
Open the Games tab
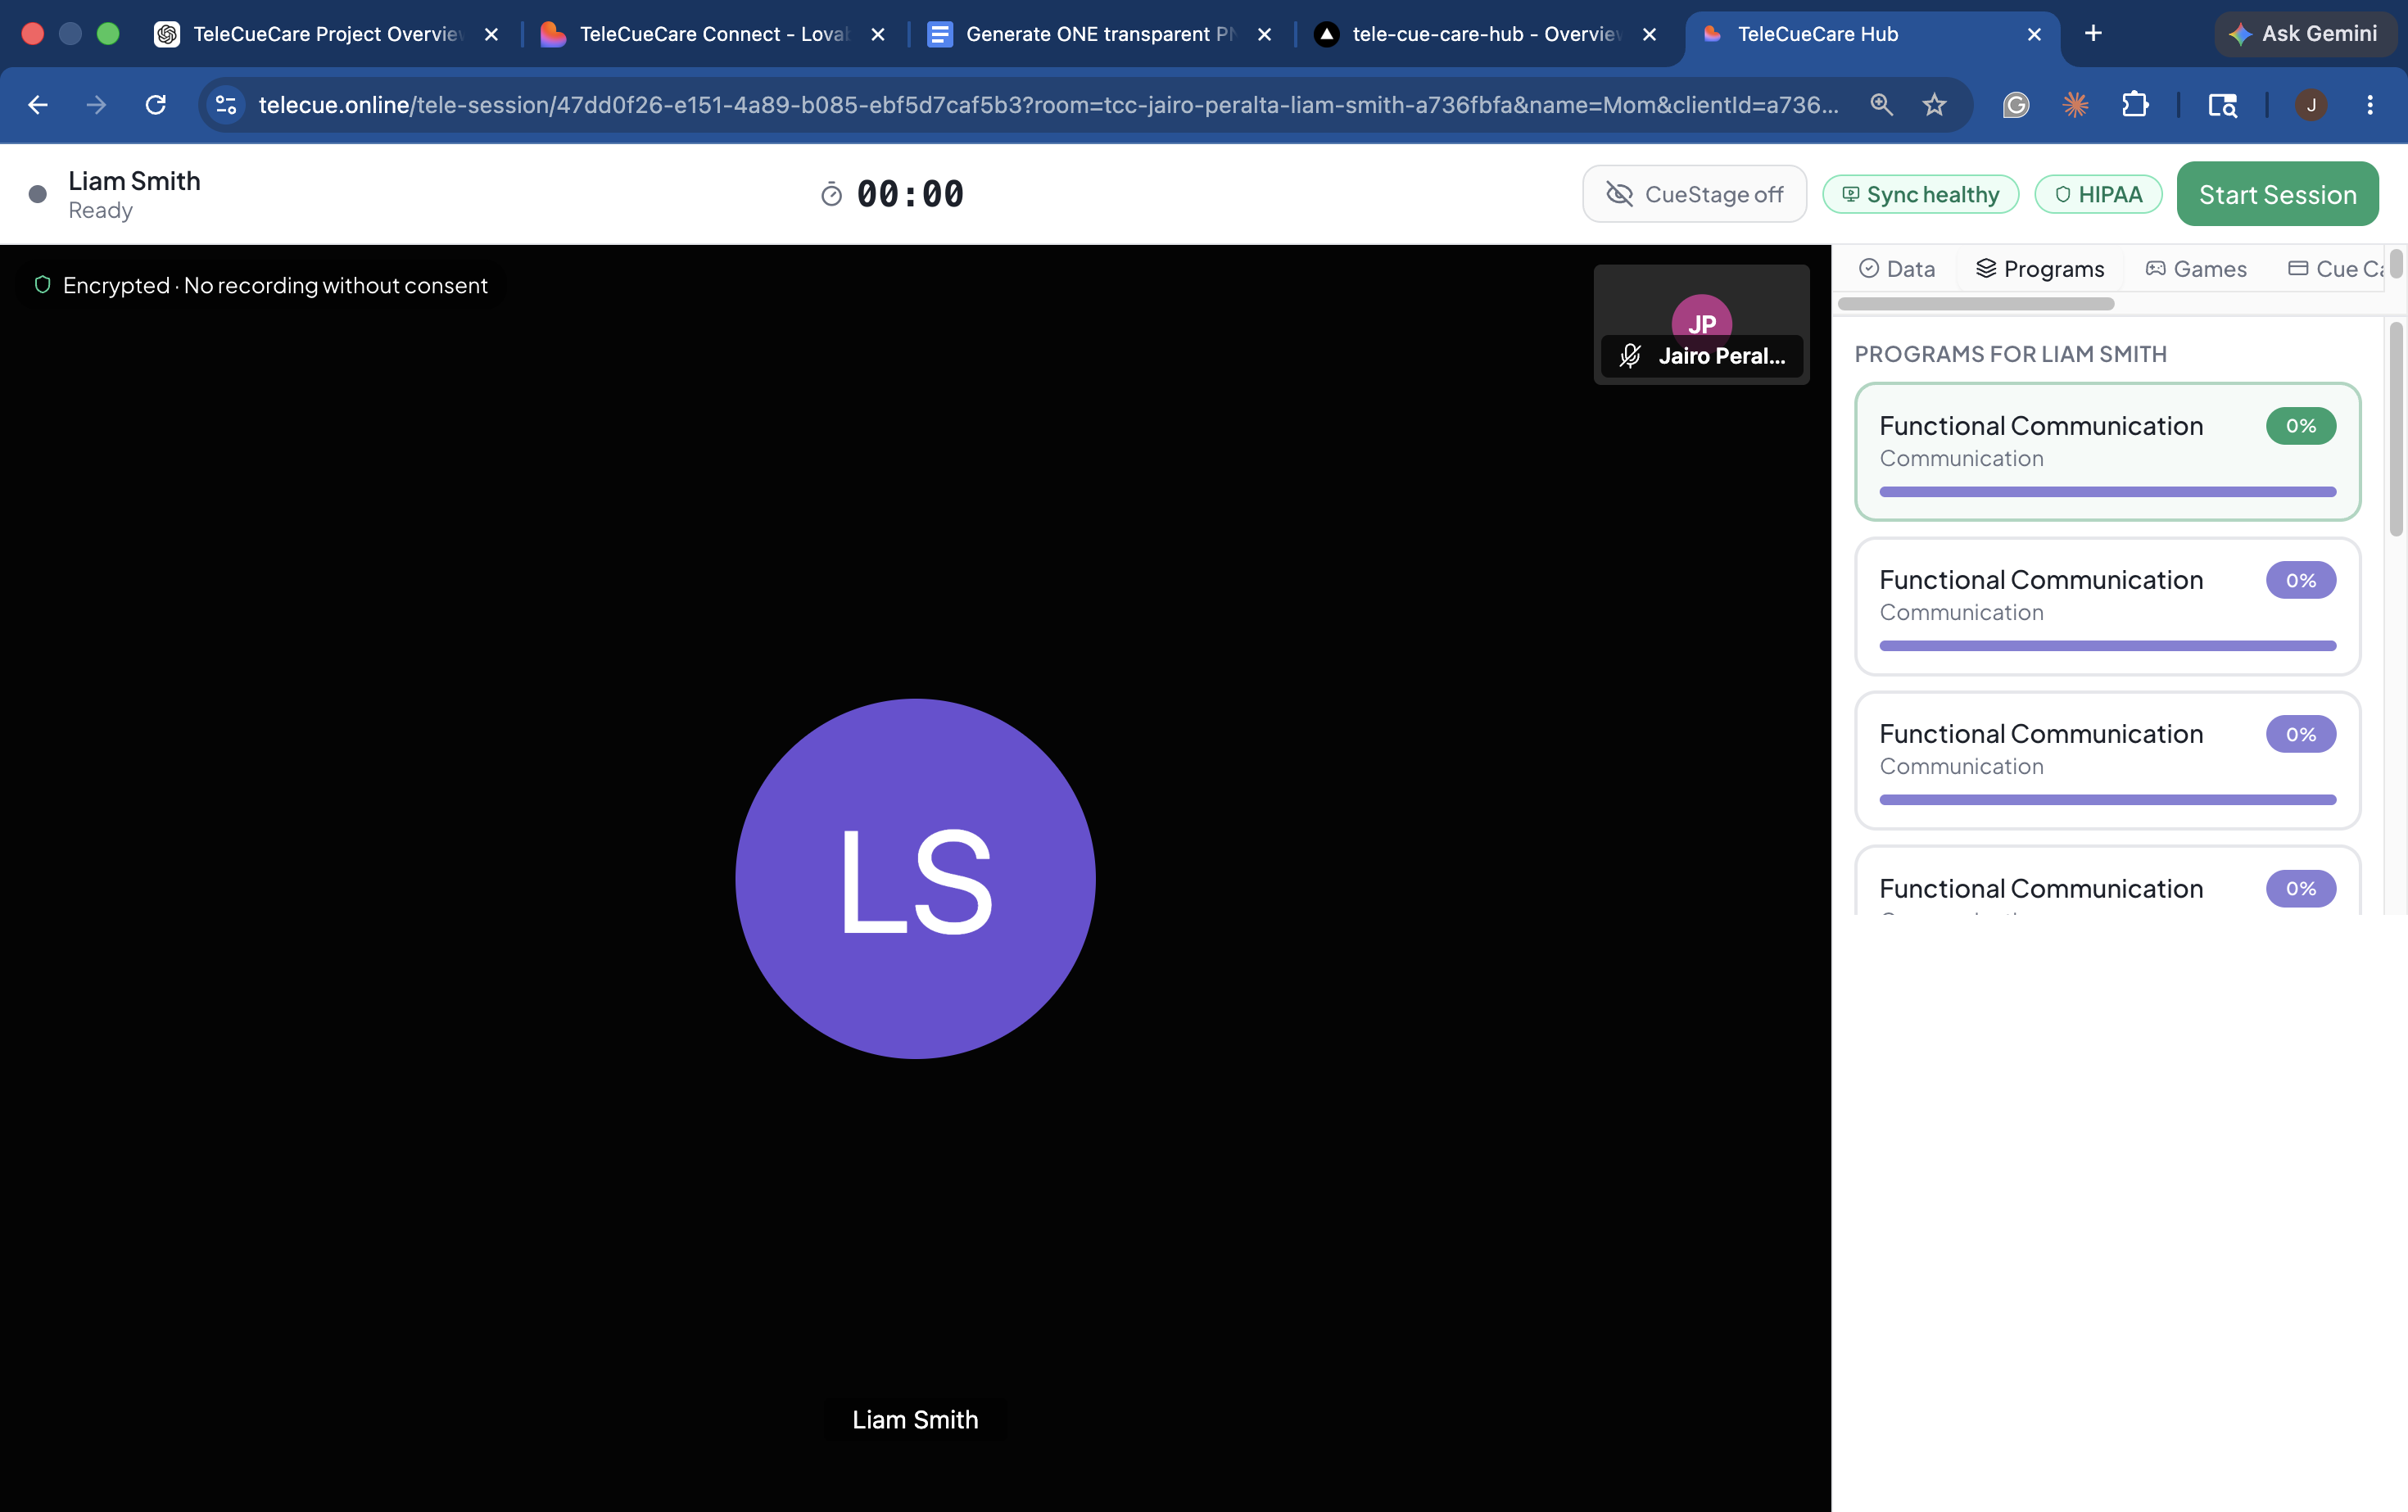(2196, 269)
